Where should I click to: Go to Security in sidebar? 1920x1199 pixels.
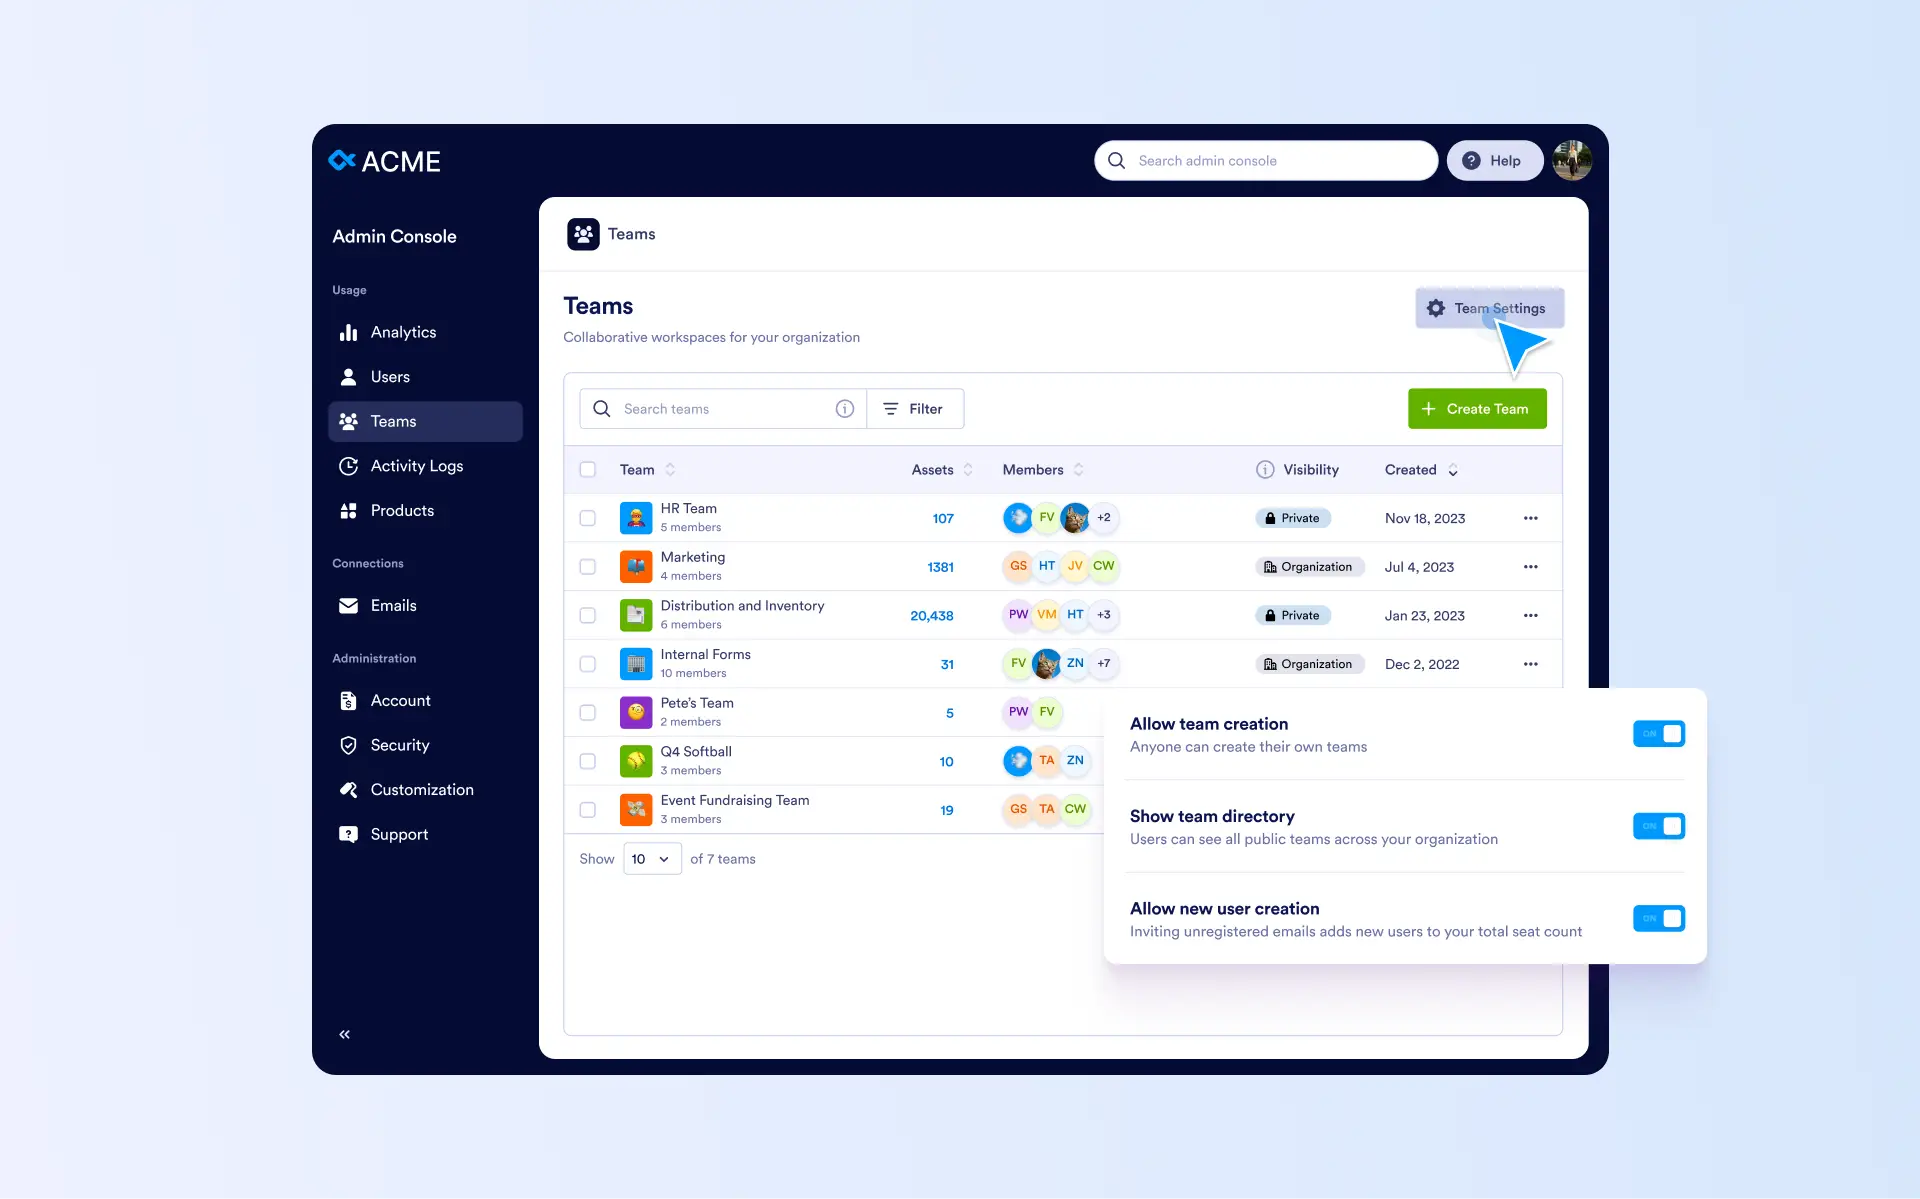pos(399,745)
